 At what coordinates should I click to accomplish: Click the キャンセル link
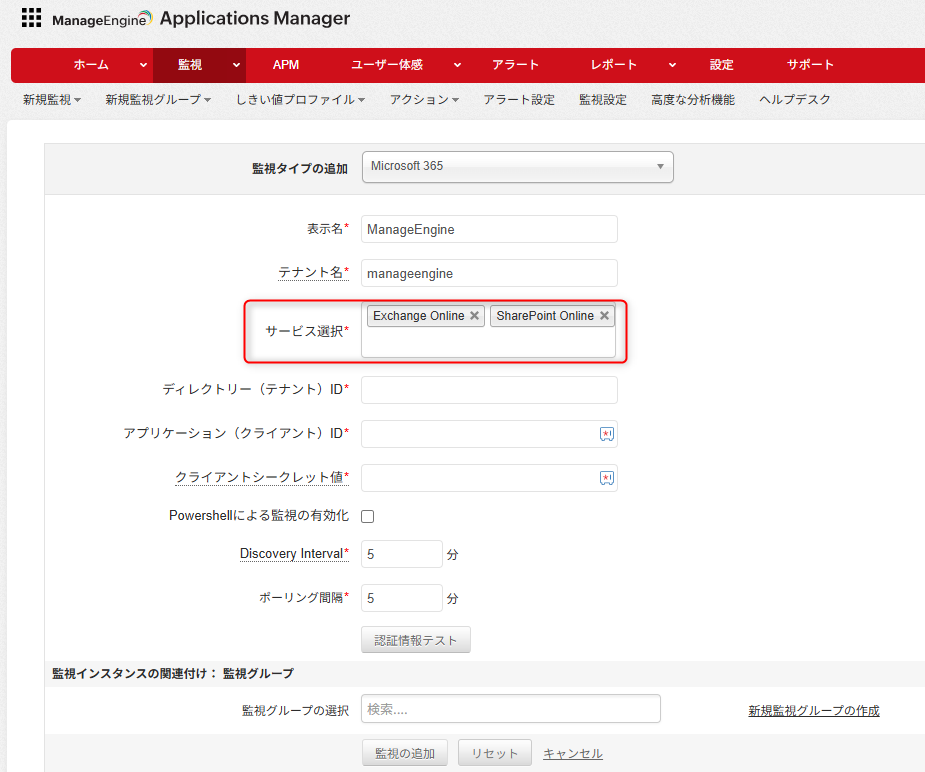(x=572, y=753)
